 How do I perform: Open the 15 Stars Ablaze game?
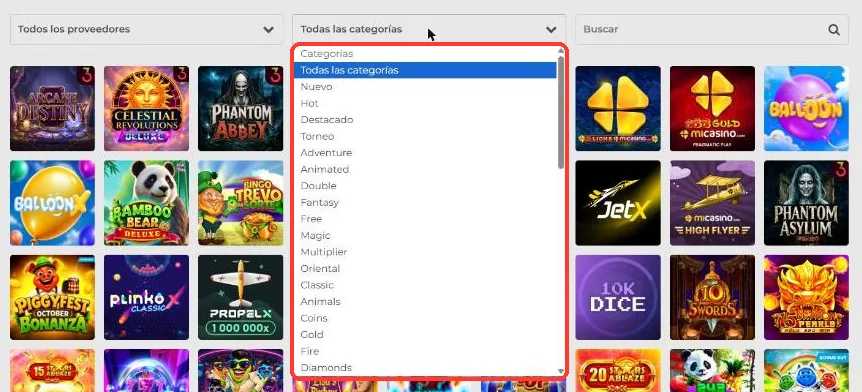point(52,371)
